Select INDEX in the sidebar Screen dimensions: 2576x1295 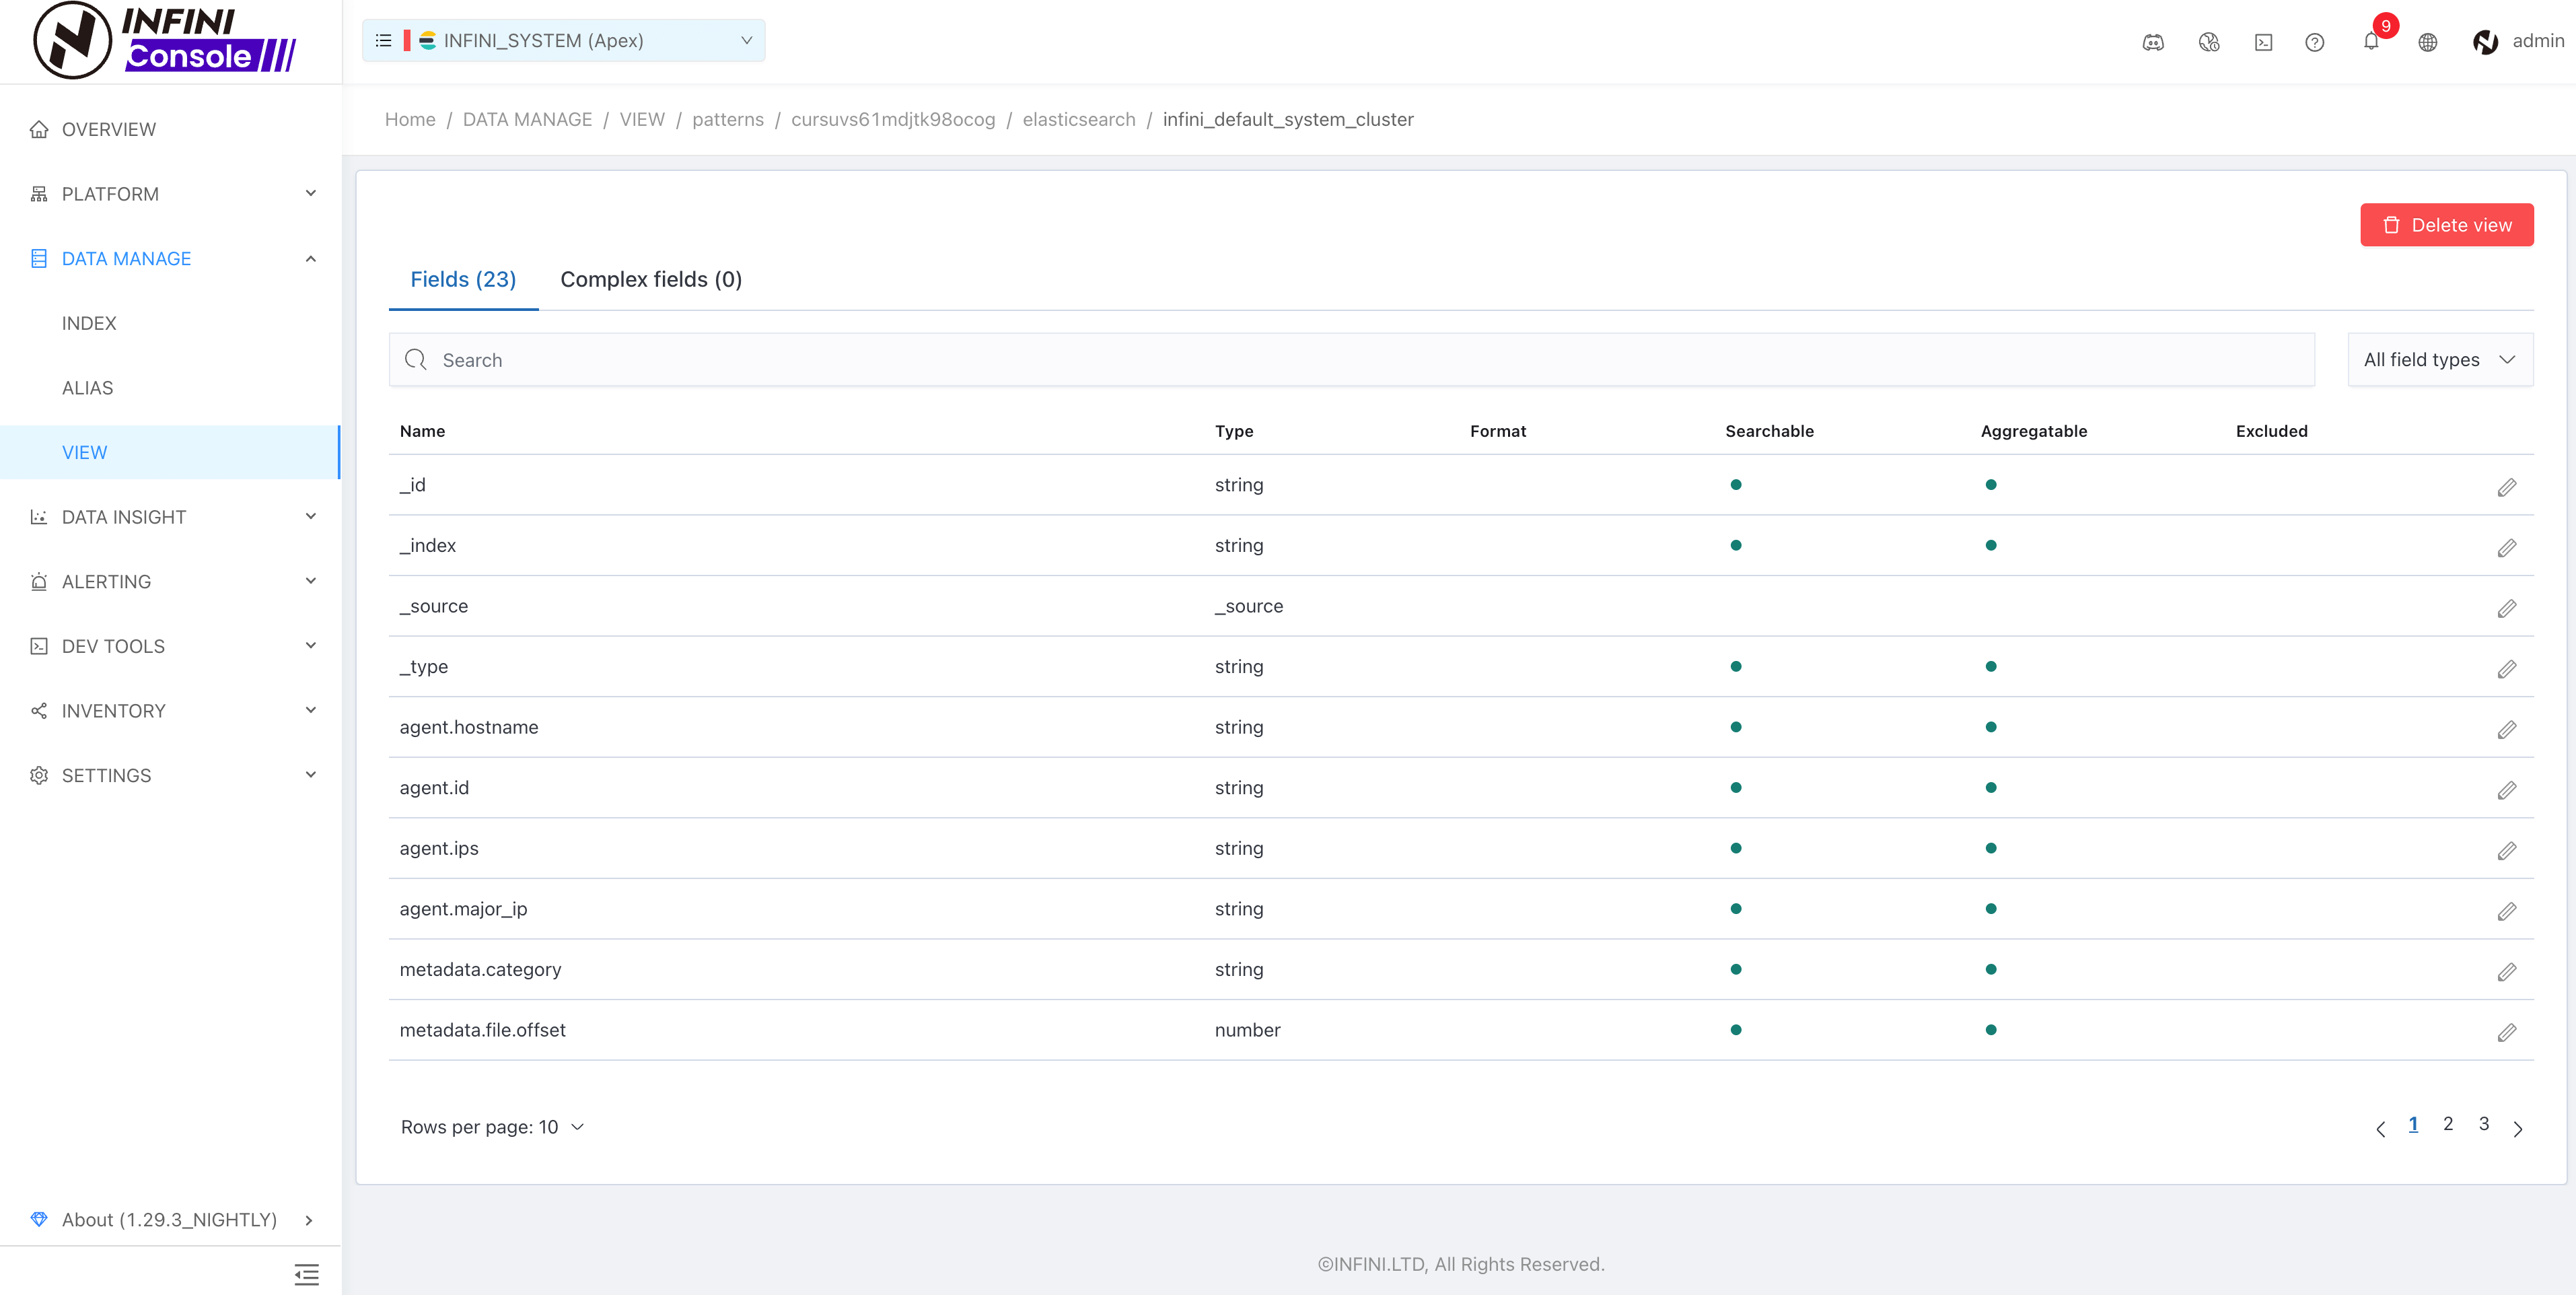click(x=89, y=323)
